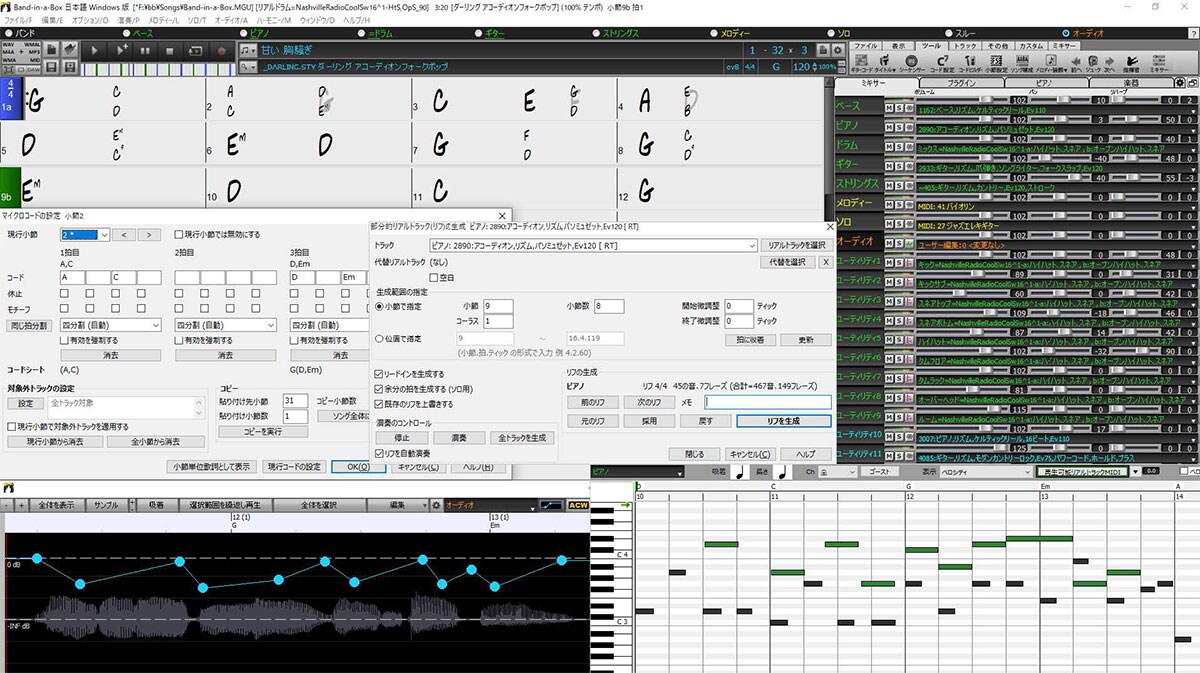The height and width of the screenshot is (673, 1200).
Task: Select the Audio track radio button
Action: (1064, 33)
